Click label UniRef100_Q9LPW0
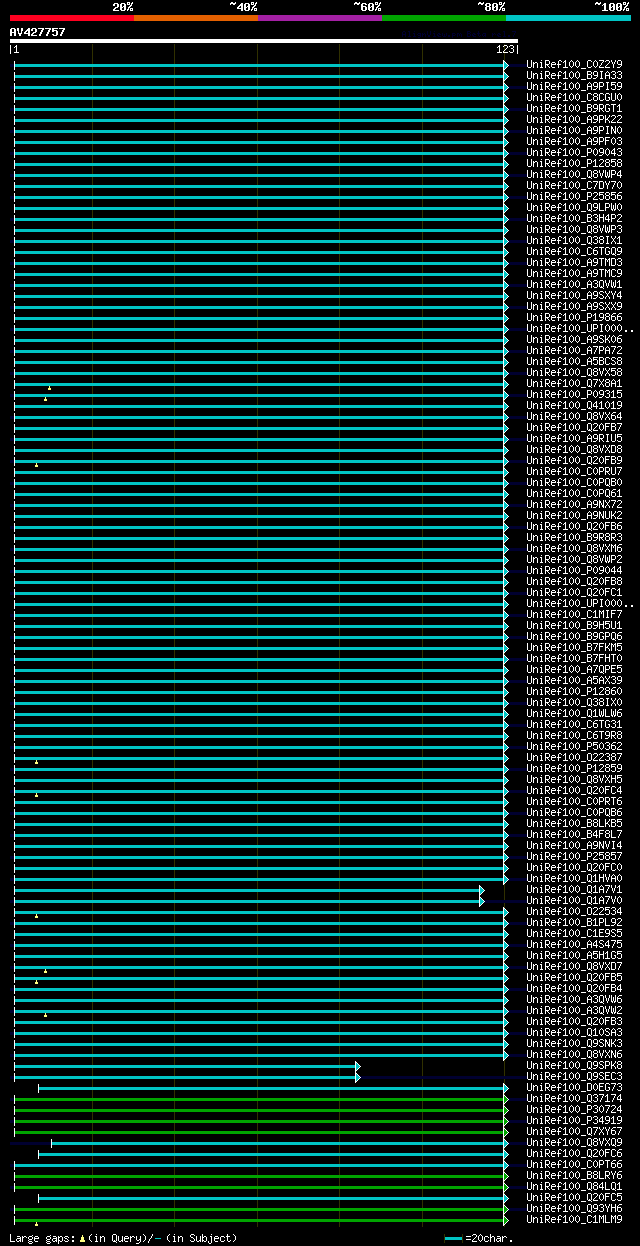The image size is (640, 1246). 574,207
